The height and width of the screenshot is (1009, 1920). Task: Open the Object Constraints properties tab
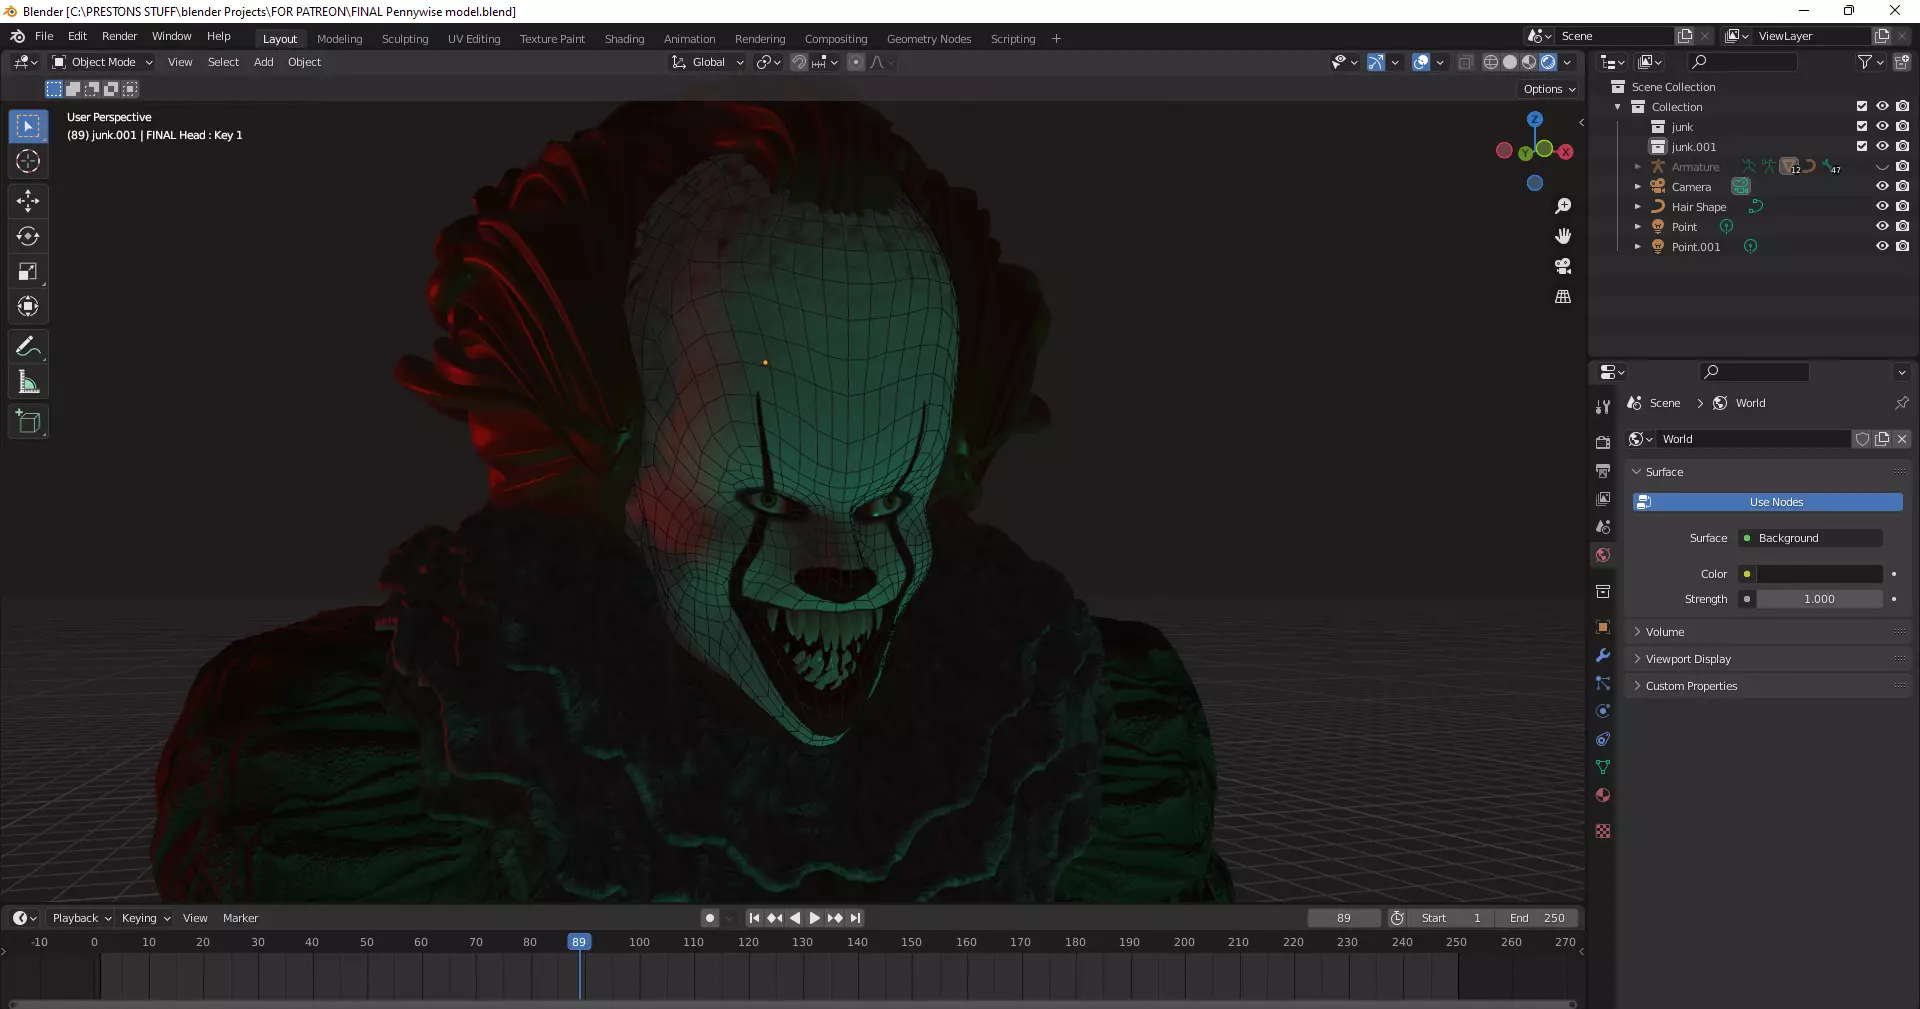click(x=1603, y=739)
